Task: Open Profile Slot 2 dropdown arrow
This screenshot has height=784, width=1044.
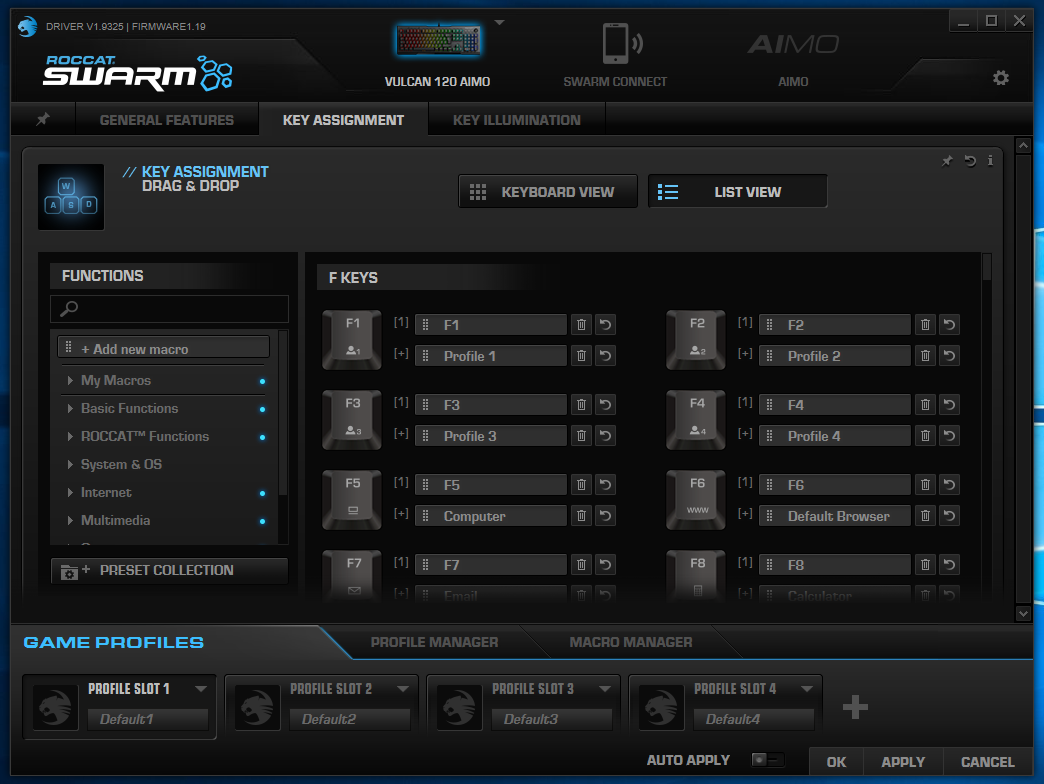Action: pyautogui.click(x=403, y=688)
